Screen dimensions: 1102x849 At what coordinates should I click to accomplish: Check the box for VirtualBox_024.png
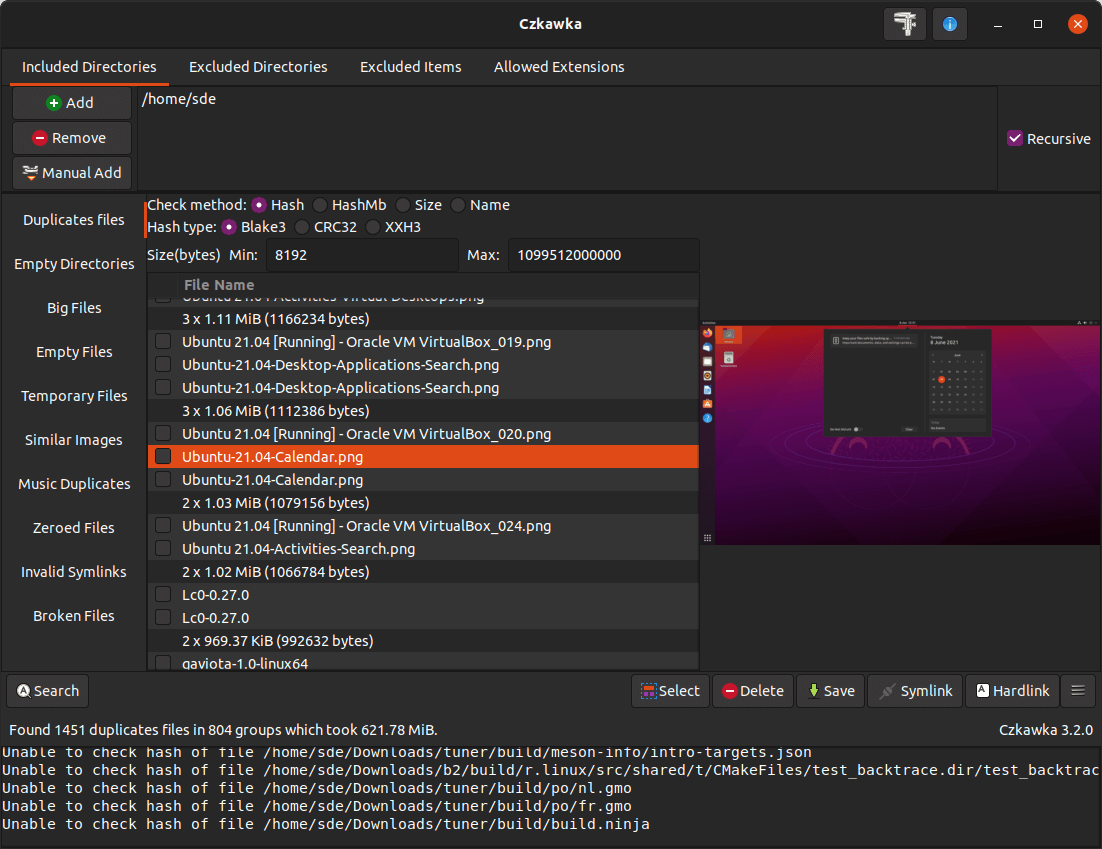click(x=163, y=526)
